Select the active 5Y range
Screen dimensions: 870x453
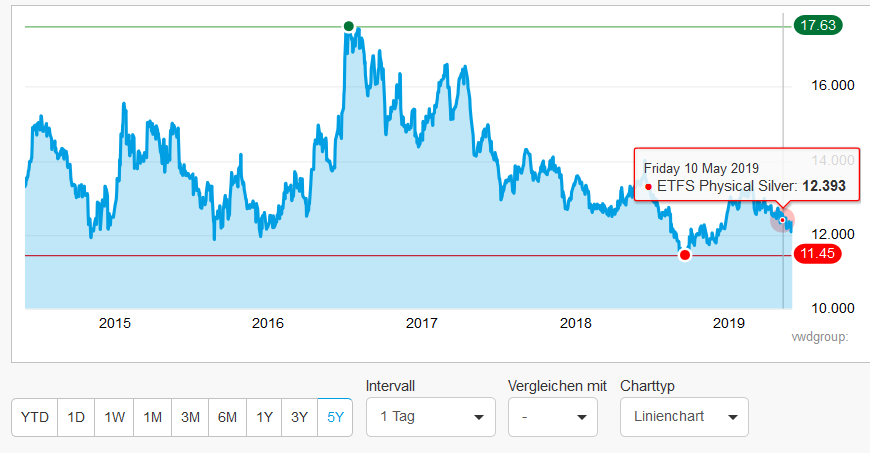[335, 418]
